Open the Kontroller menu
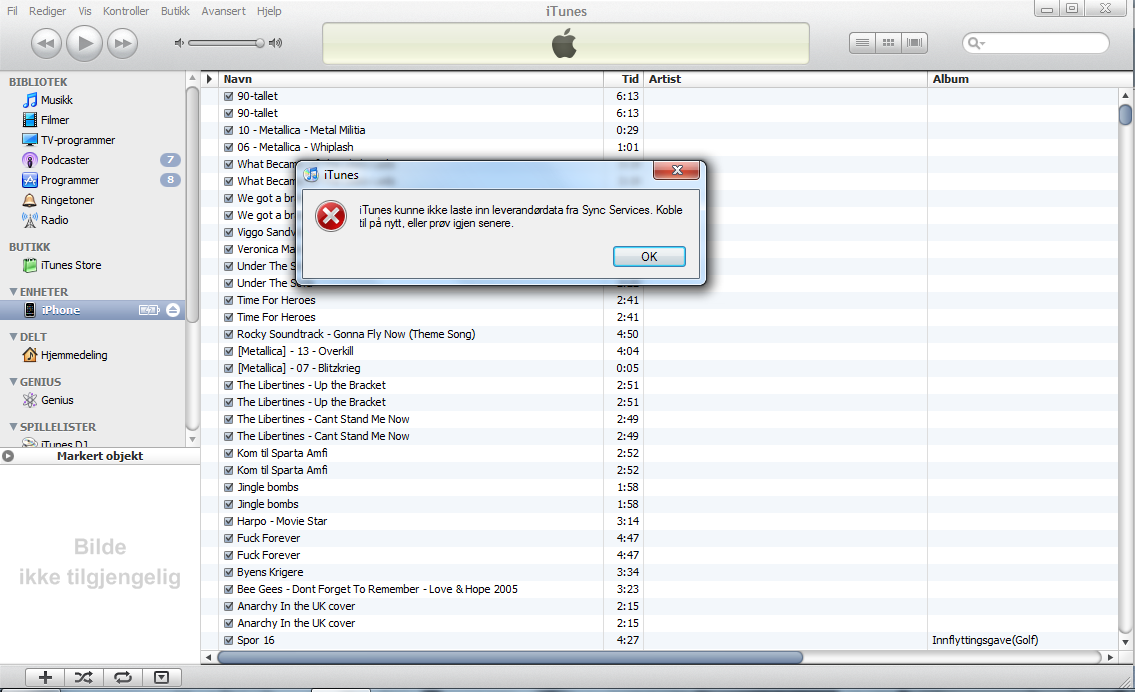 click(126, 11)
